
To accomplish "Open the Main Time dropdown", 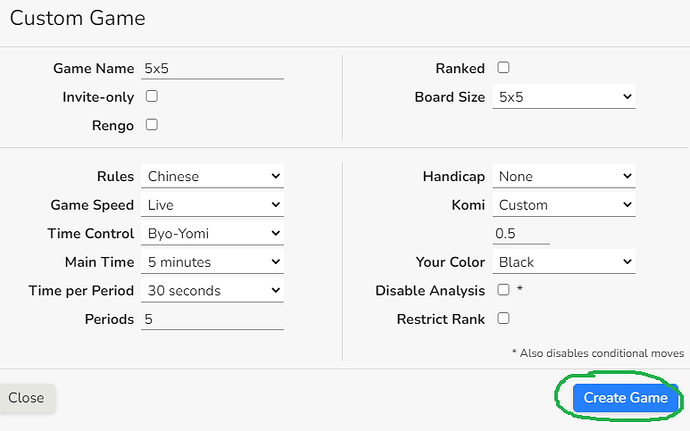I will 212,262.
